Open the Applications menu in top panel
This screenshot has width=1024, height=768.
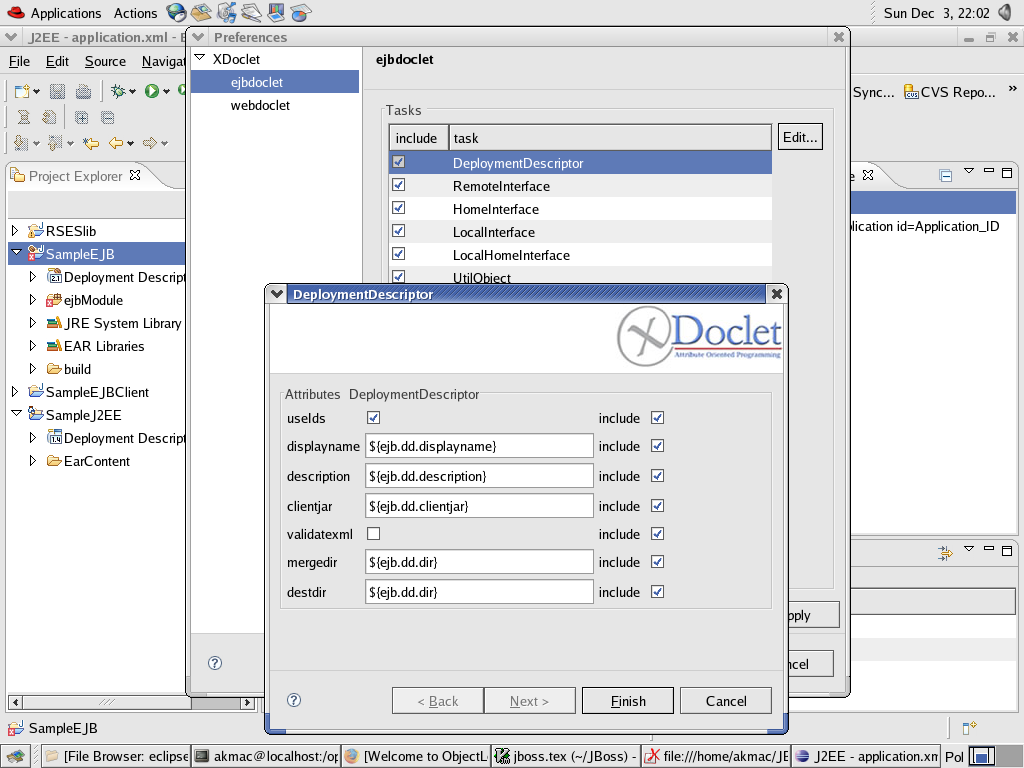pos(66,13)
